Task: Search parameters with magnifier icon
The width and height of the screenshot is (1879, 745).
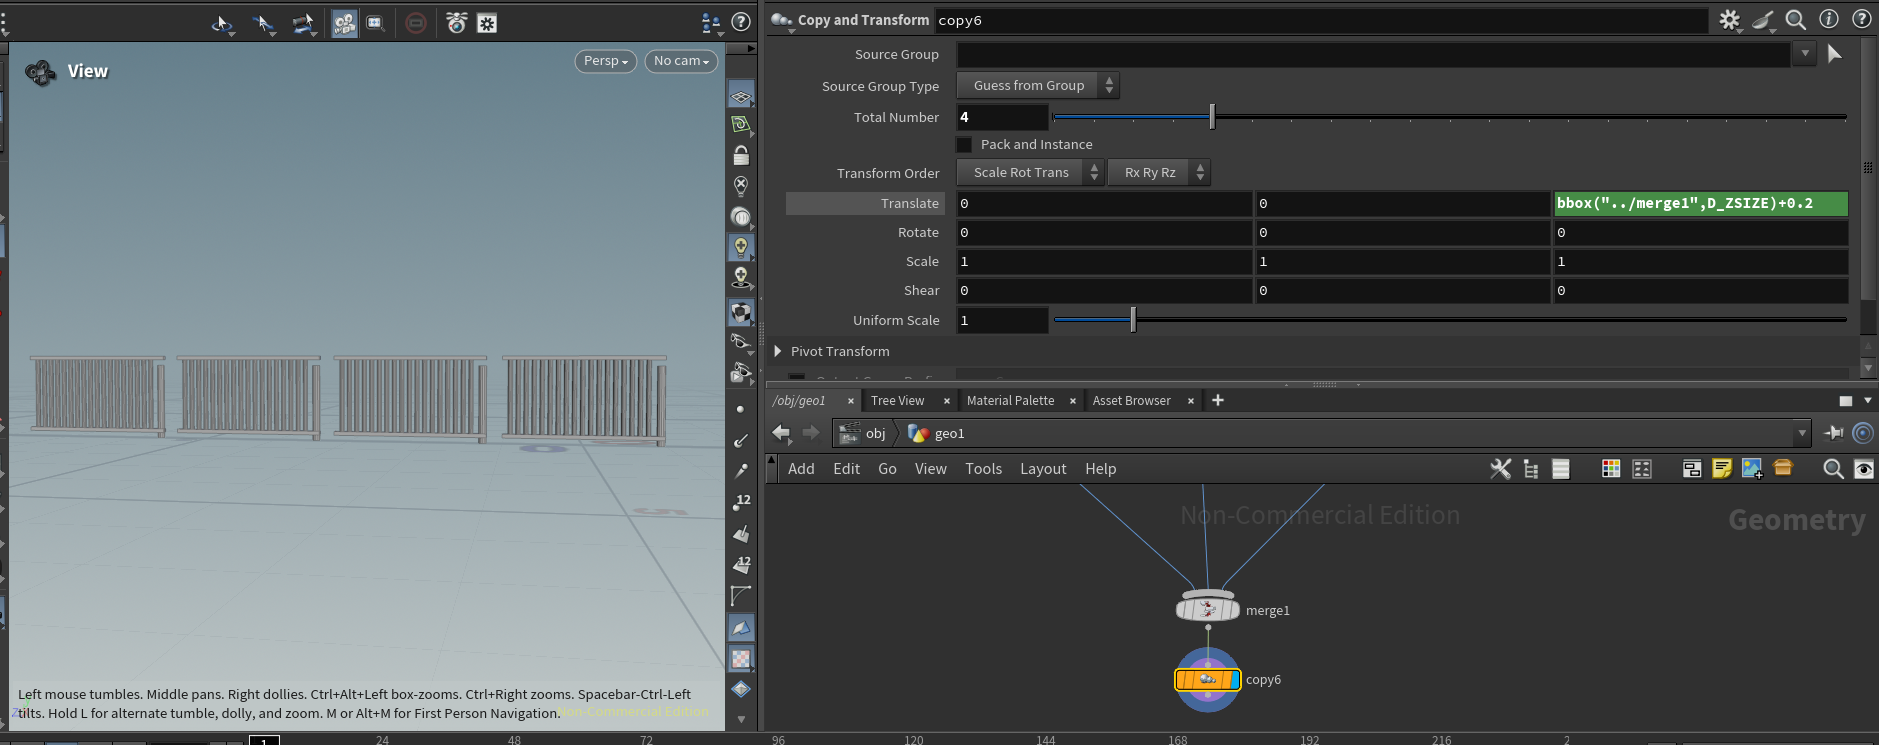Action: coord(1795,20)
